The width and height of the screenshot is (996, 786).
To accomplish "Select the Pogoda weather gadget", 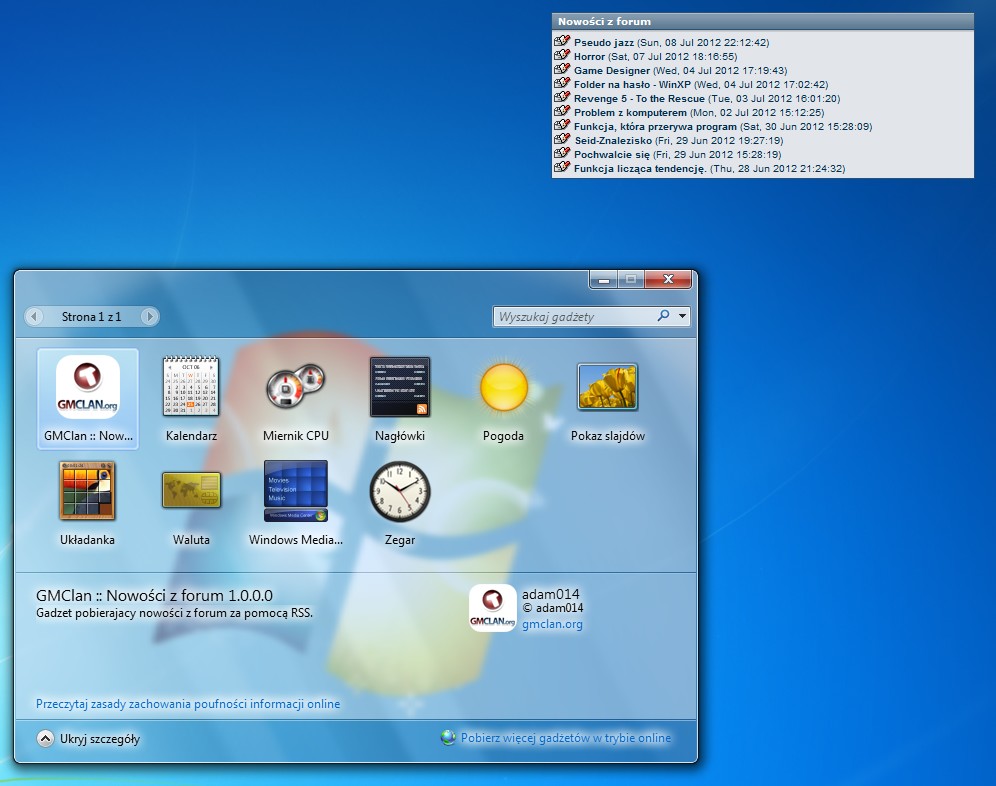I will (x=503, y=387).
